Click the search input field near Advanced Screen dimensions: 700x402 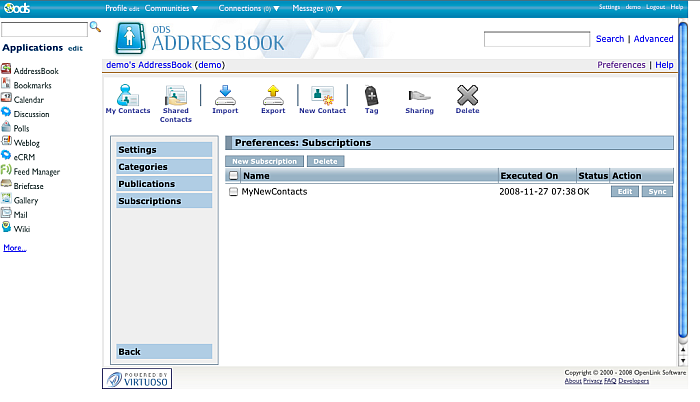(536, 40)
